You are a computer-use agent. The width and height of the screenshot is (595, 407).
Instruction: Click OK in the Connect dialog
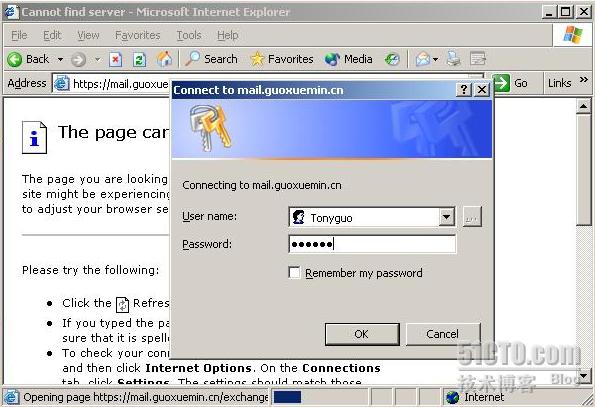click(x=362, y=334)
